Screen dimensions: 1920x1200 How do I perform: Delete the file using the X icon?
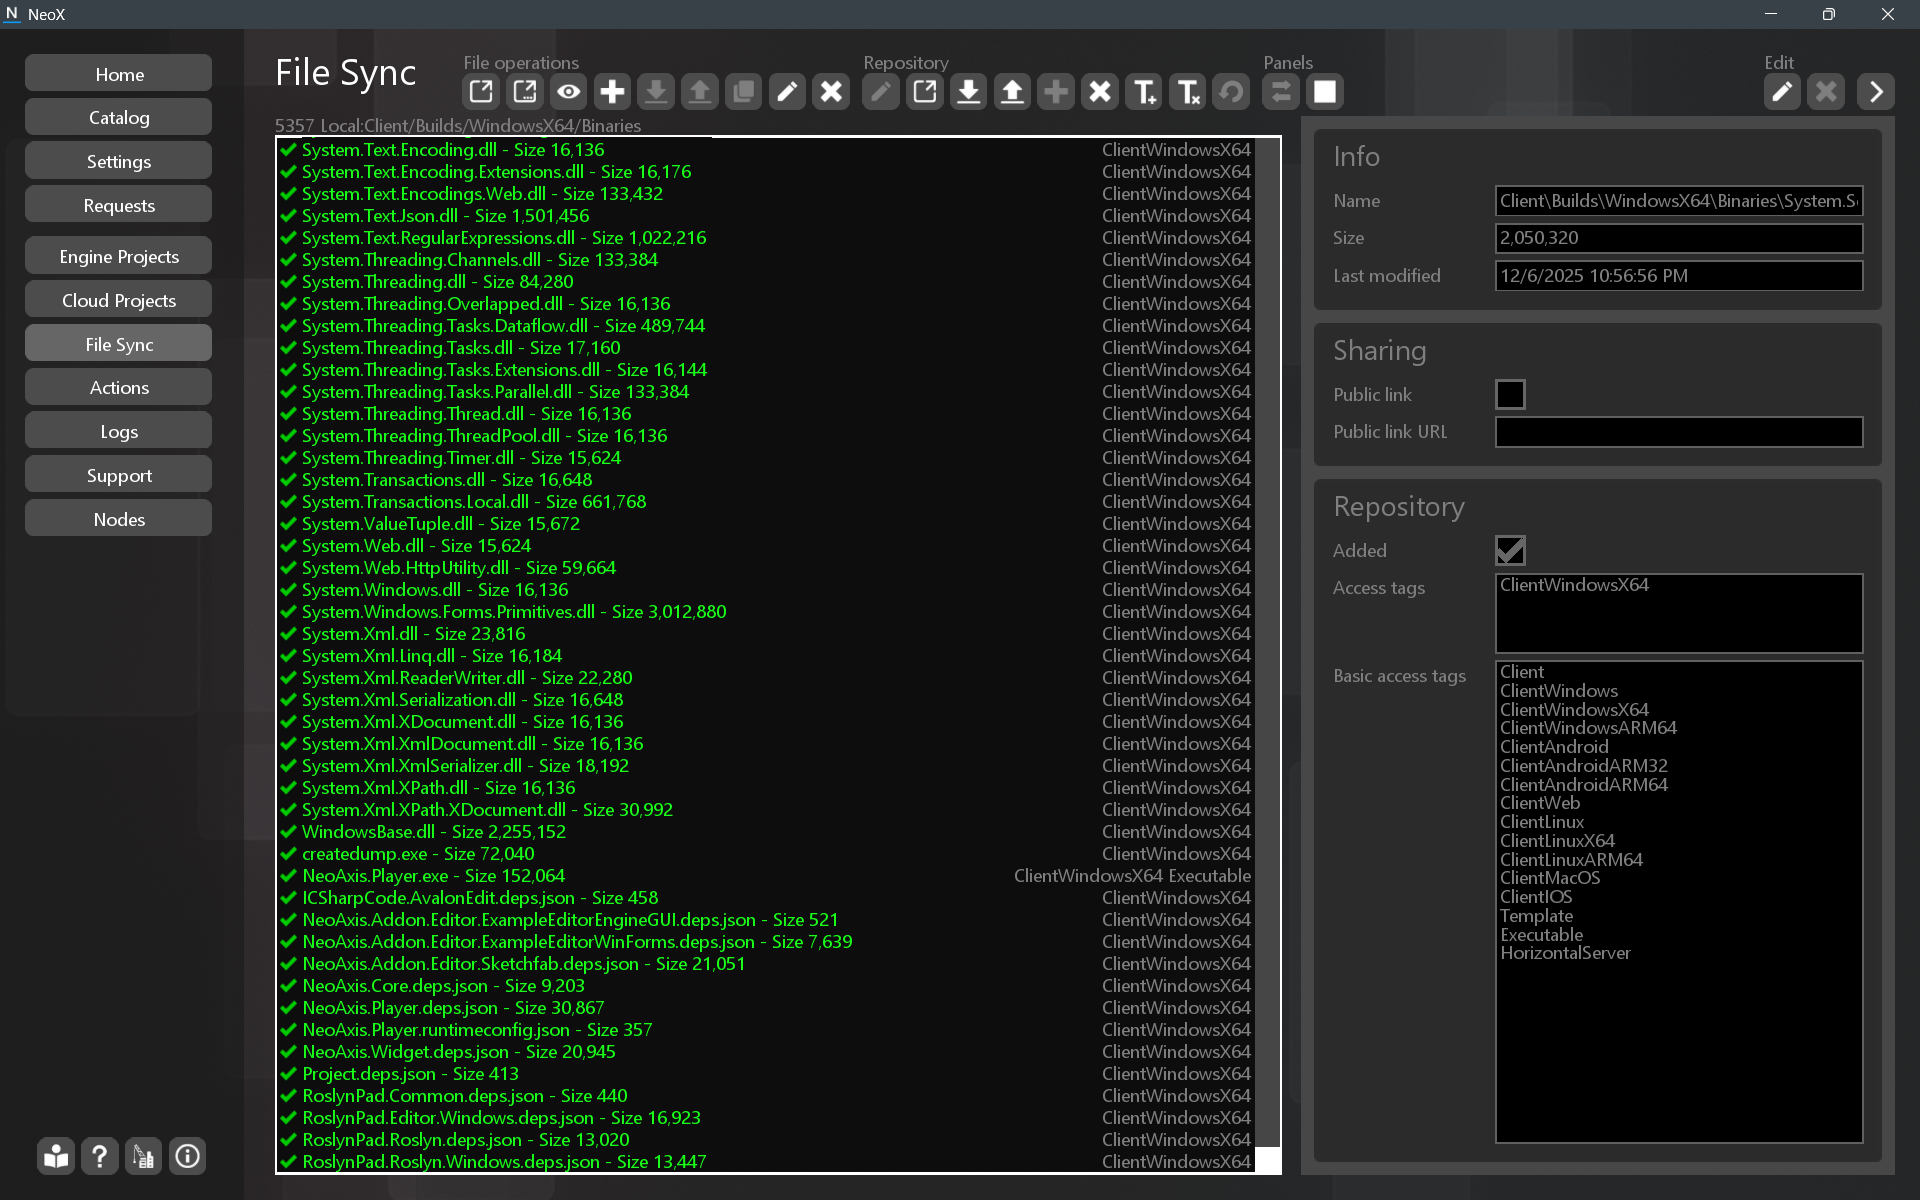(x=830, y=91)
